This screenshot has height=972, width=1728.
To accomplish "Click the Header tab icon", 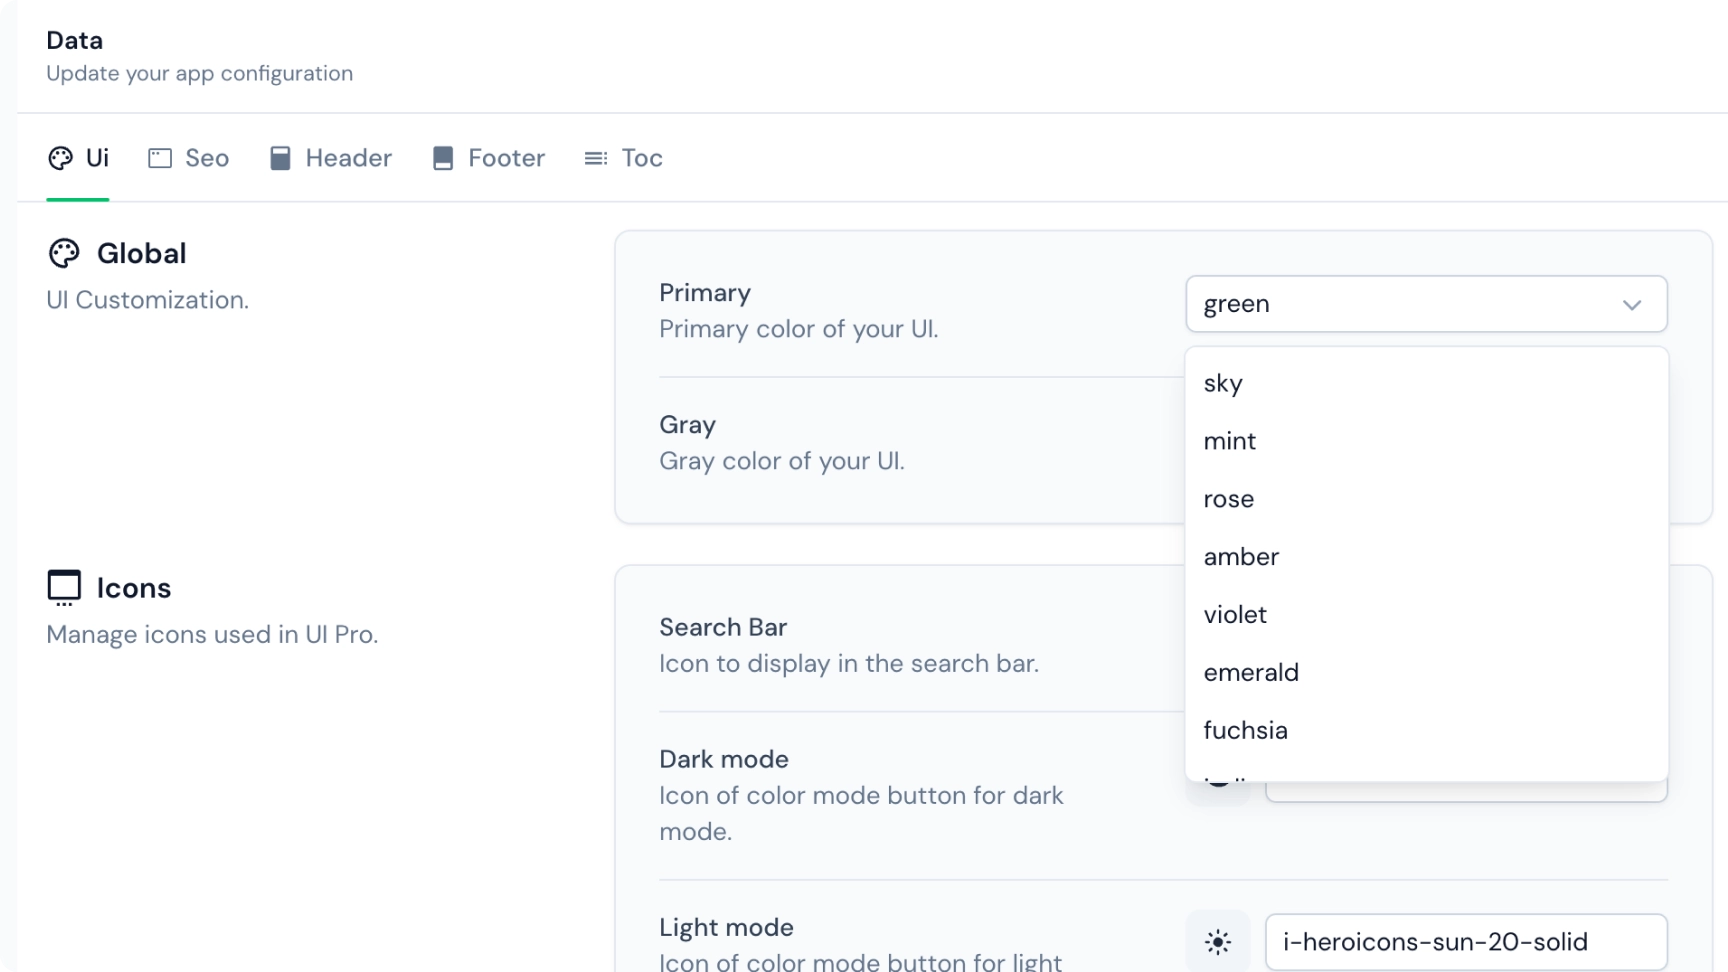I will click(x=280, y=158).
